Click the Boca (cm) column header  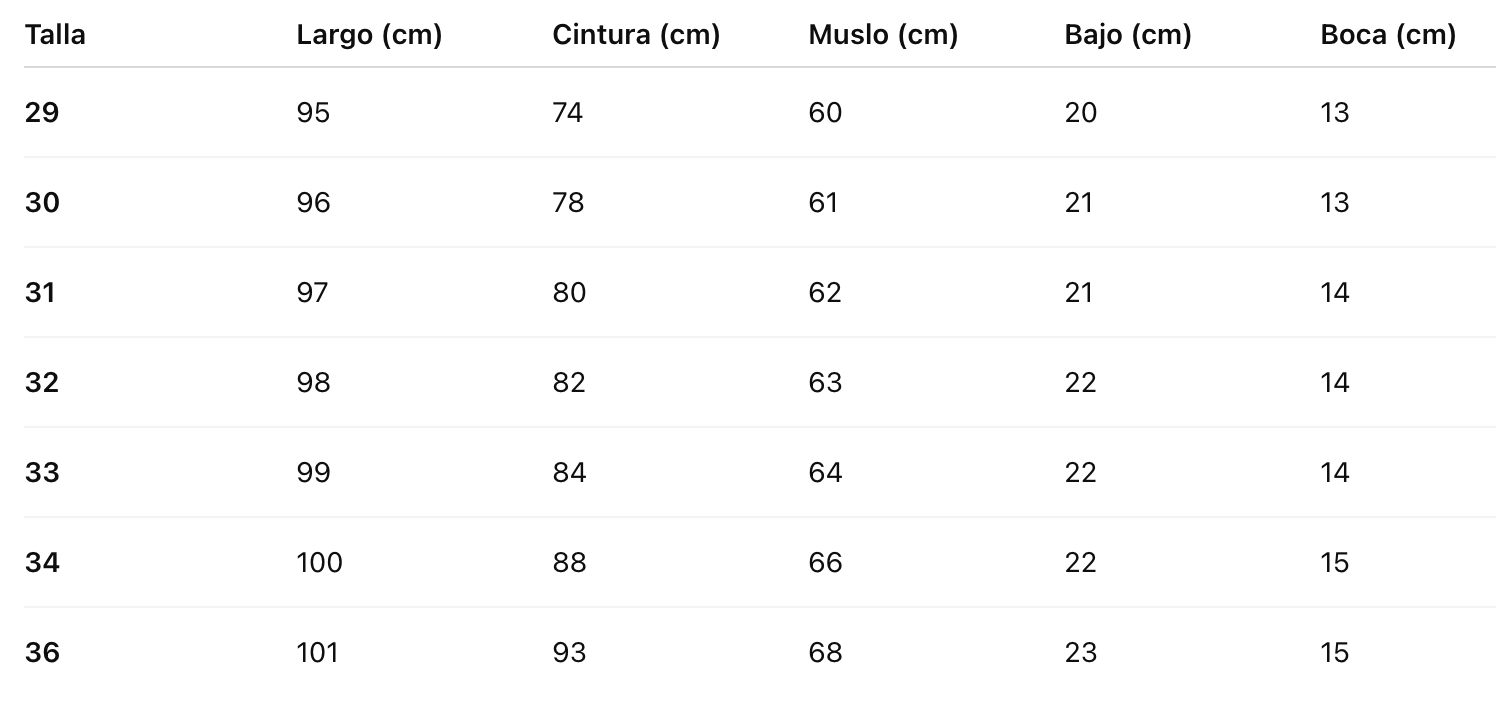(1388, 35)
